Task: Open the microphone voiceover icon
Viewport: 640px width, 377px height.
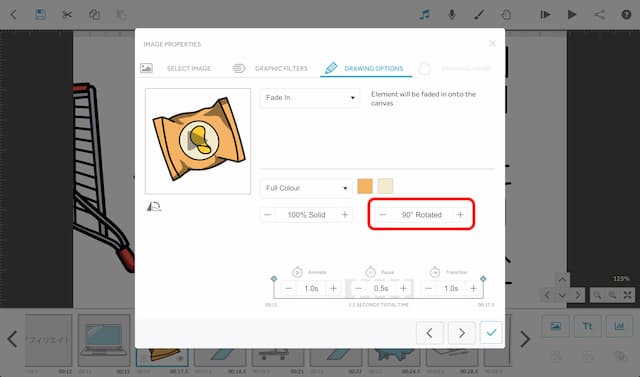Action: pos(451,15)
